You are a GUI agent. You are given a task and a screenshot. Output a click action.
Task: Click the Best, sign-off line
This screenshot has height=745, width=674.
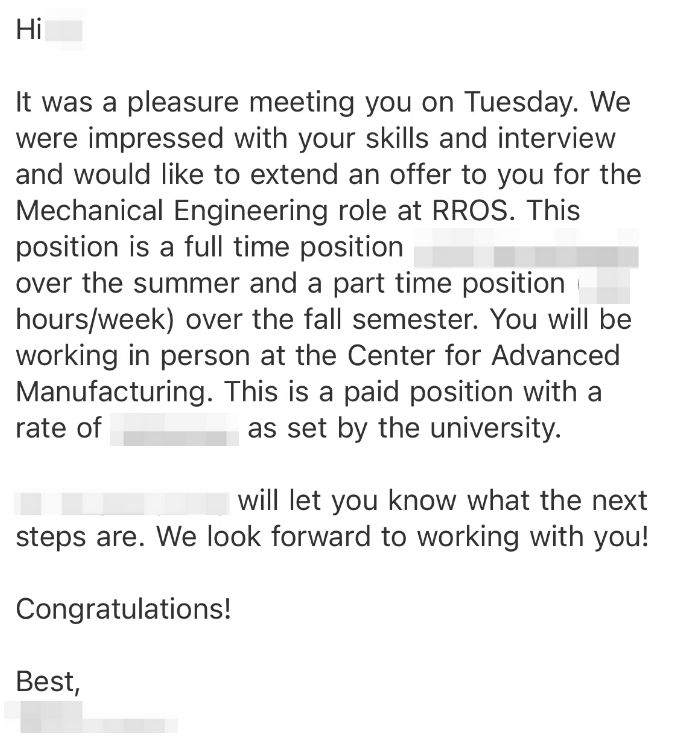(x=48, y=682)
